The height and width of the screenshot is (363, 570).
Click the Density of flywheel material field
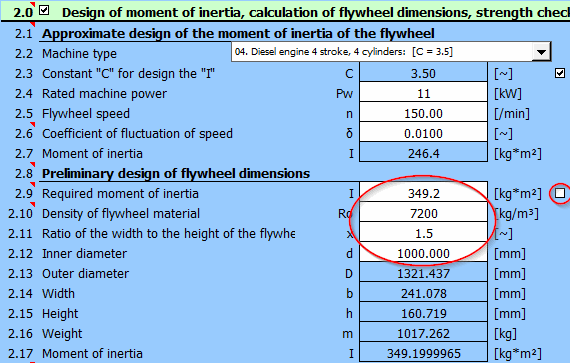tap(424, 214)
